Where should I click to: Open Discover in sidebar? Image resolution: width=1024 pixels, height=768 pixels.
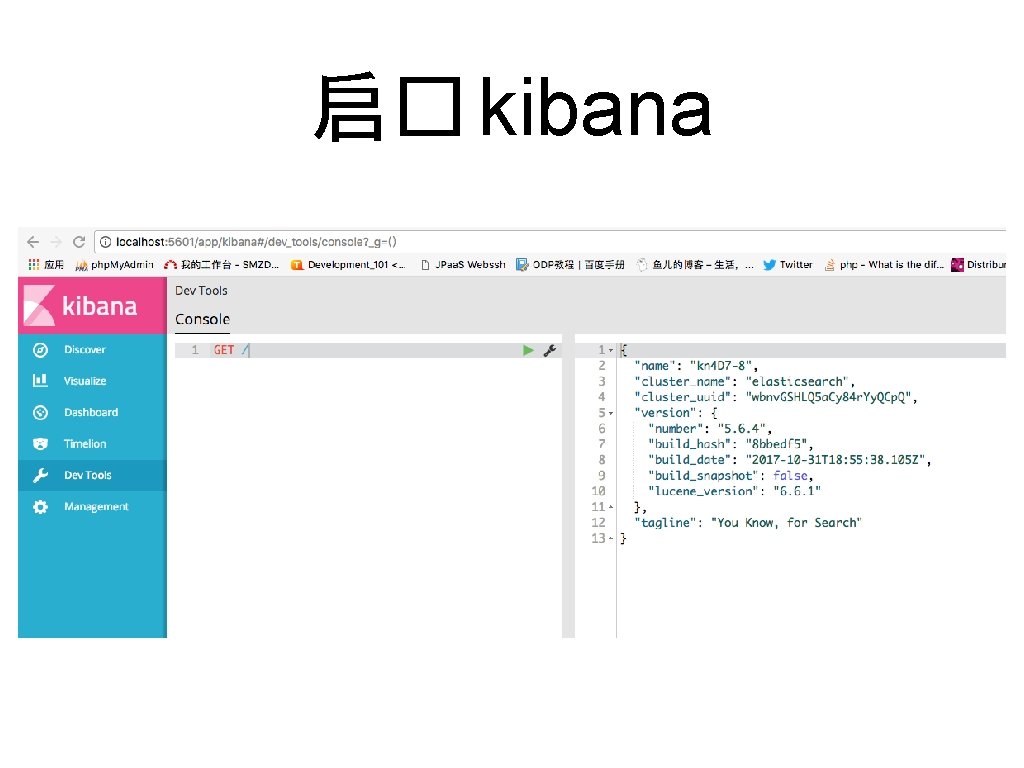92,350
